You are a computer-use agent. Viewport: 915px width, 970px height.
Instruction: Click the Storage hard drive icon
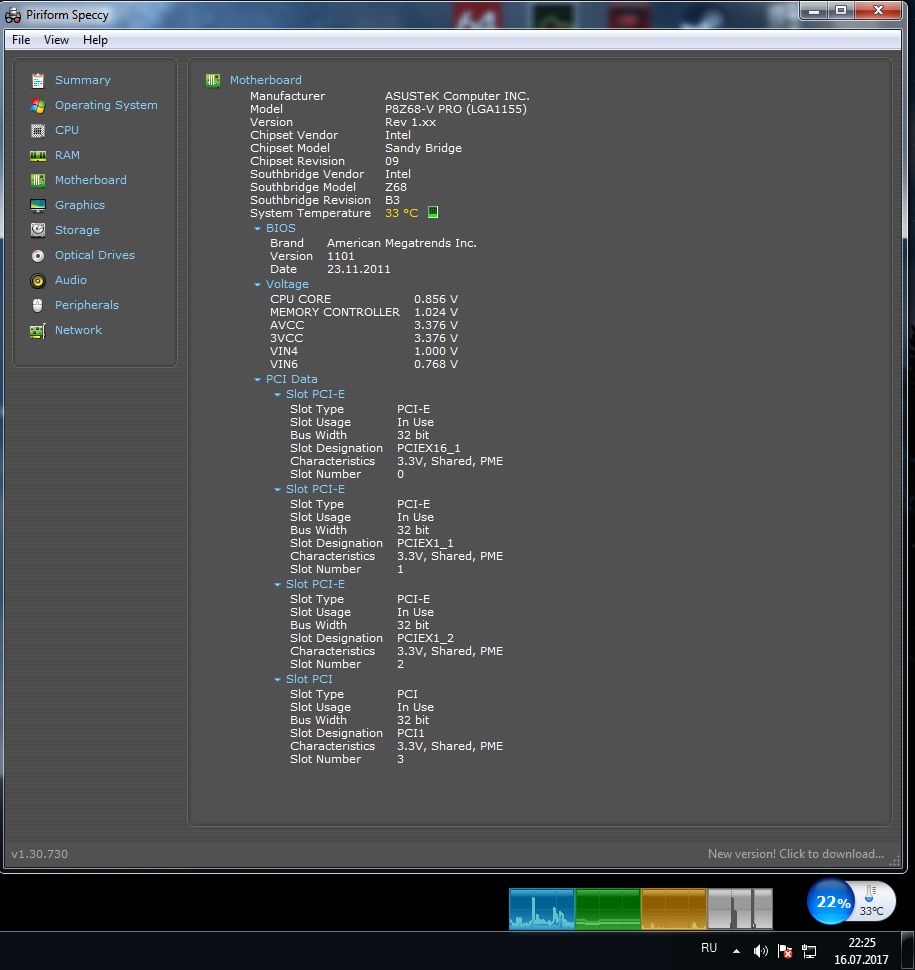(38, 230)
